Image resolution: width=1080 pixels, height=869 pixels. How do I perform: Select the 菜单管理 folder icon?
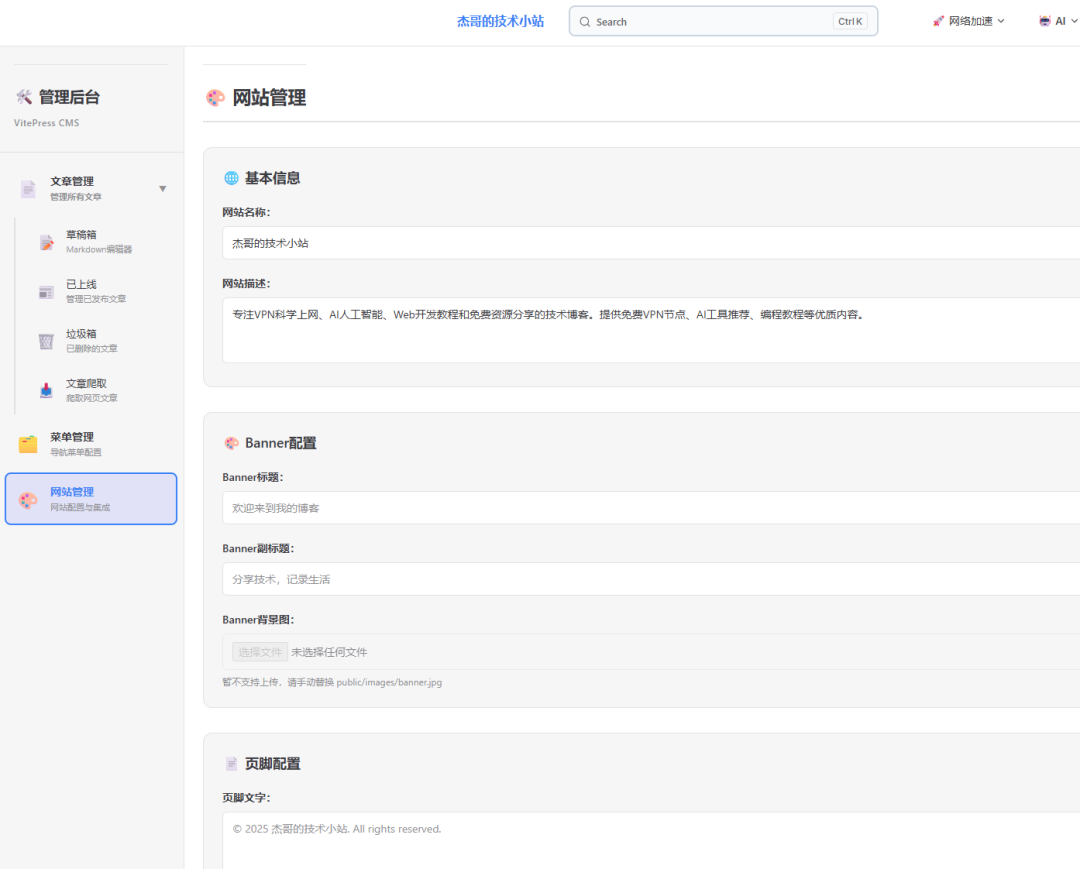(x=27, y=443)
